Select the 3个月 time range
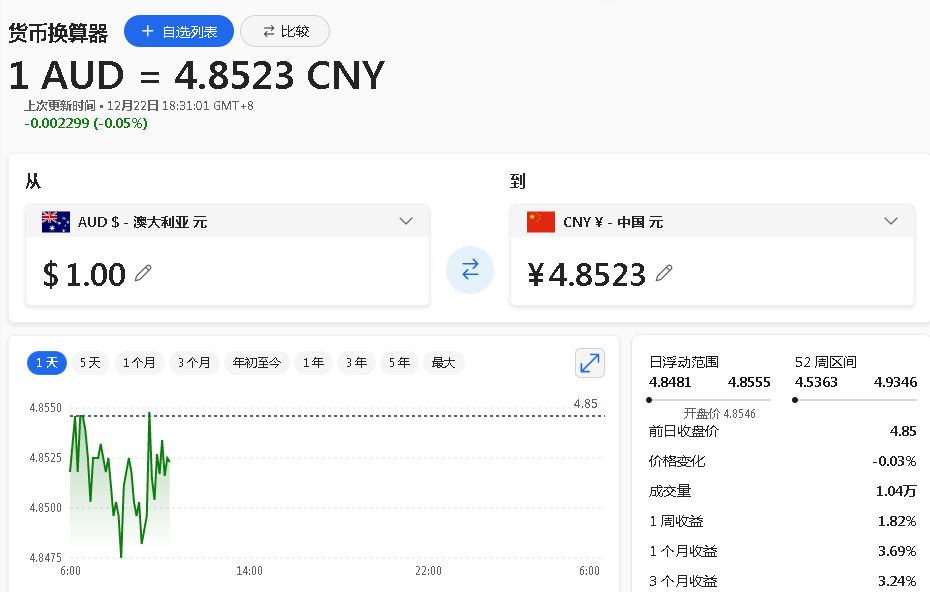930x592 pixels. [194, 363]
